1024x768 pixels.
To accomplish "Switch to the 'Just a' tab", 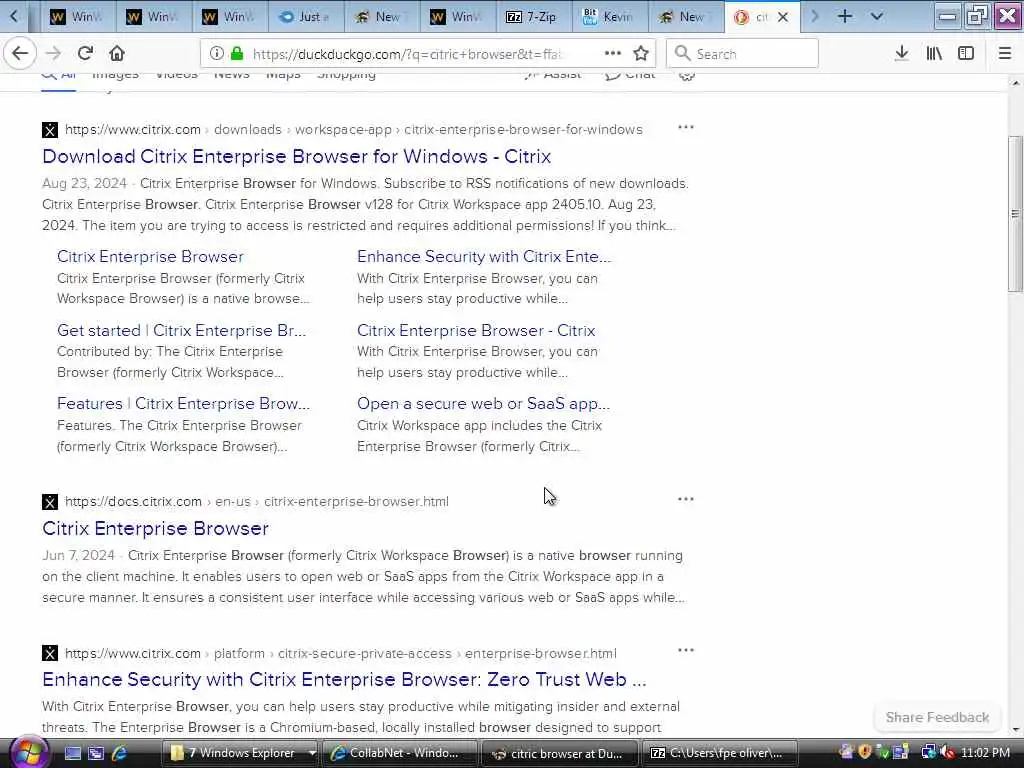I will [306, 17].
